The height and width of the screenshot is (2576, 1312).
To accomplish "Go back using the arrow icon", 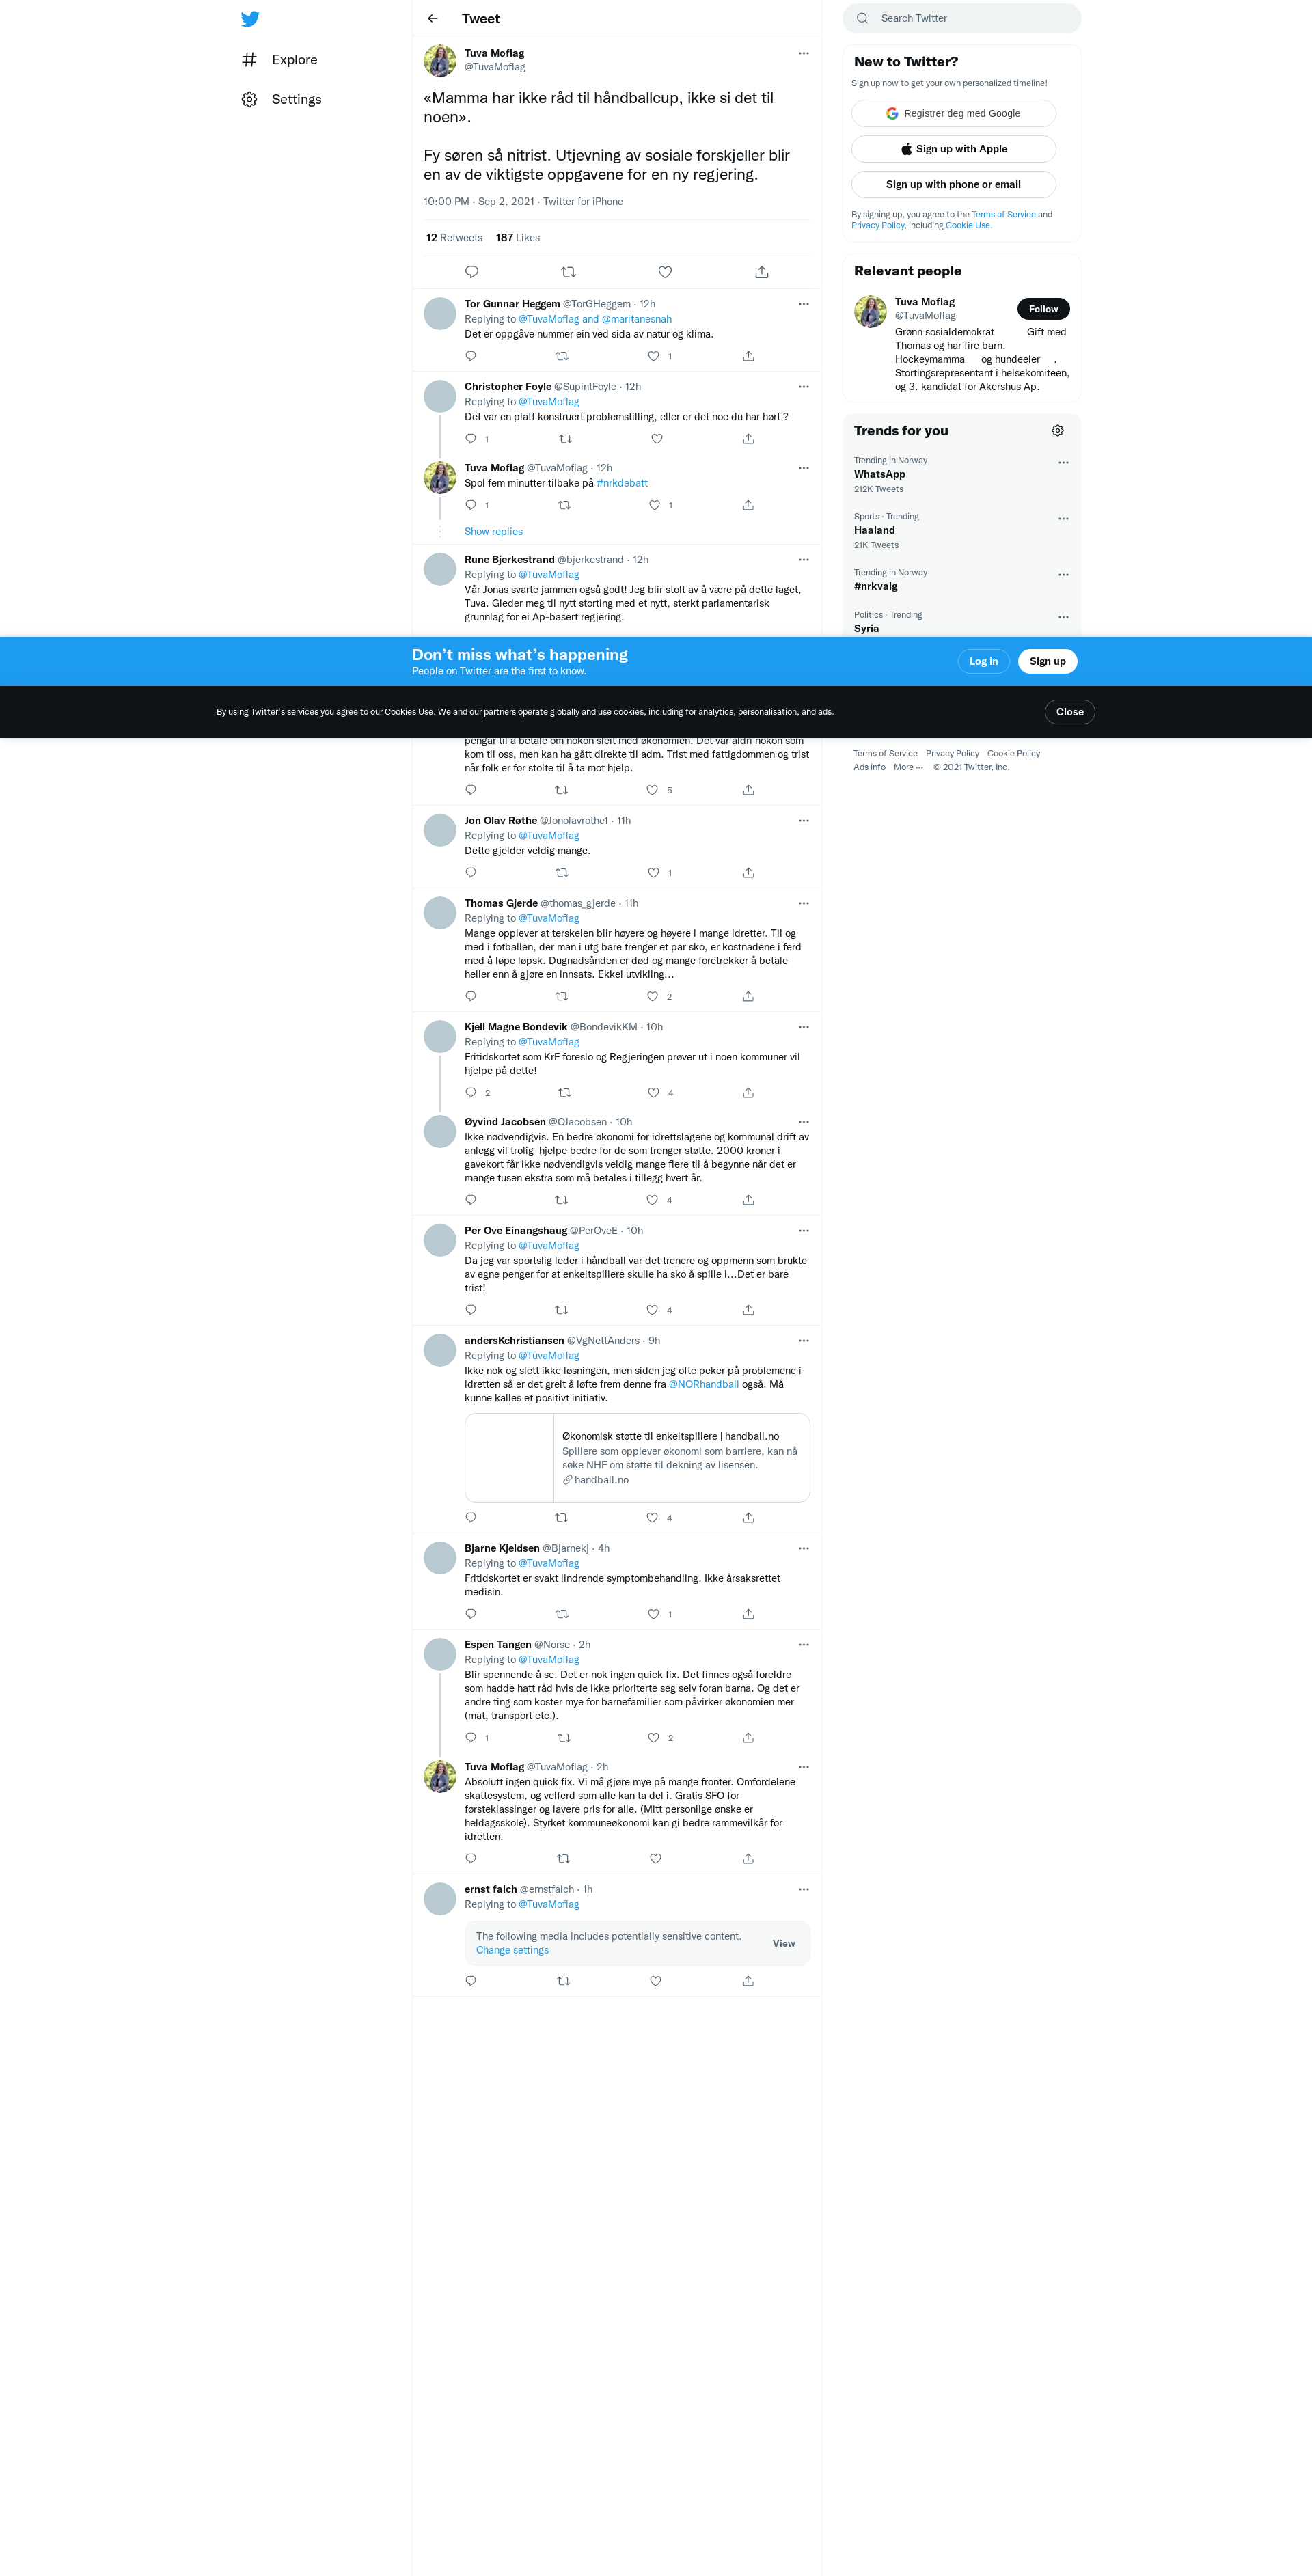I will pyautogui.click(x=433, y=18).
